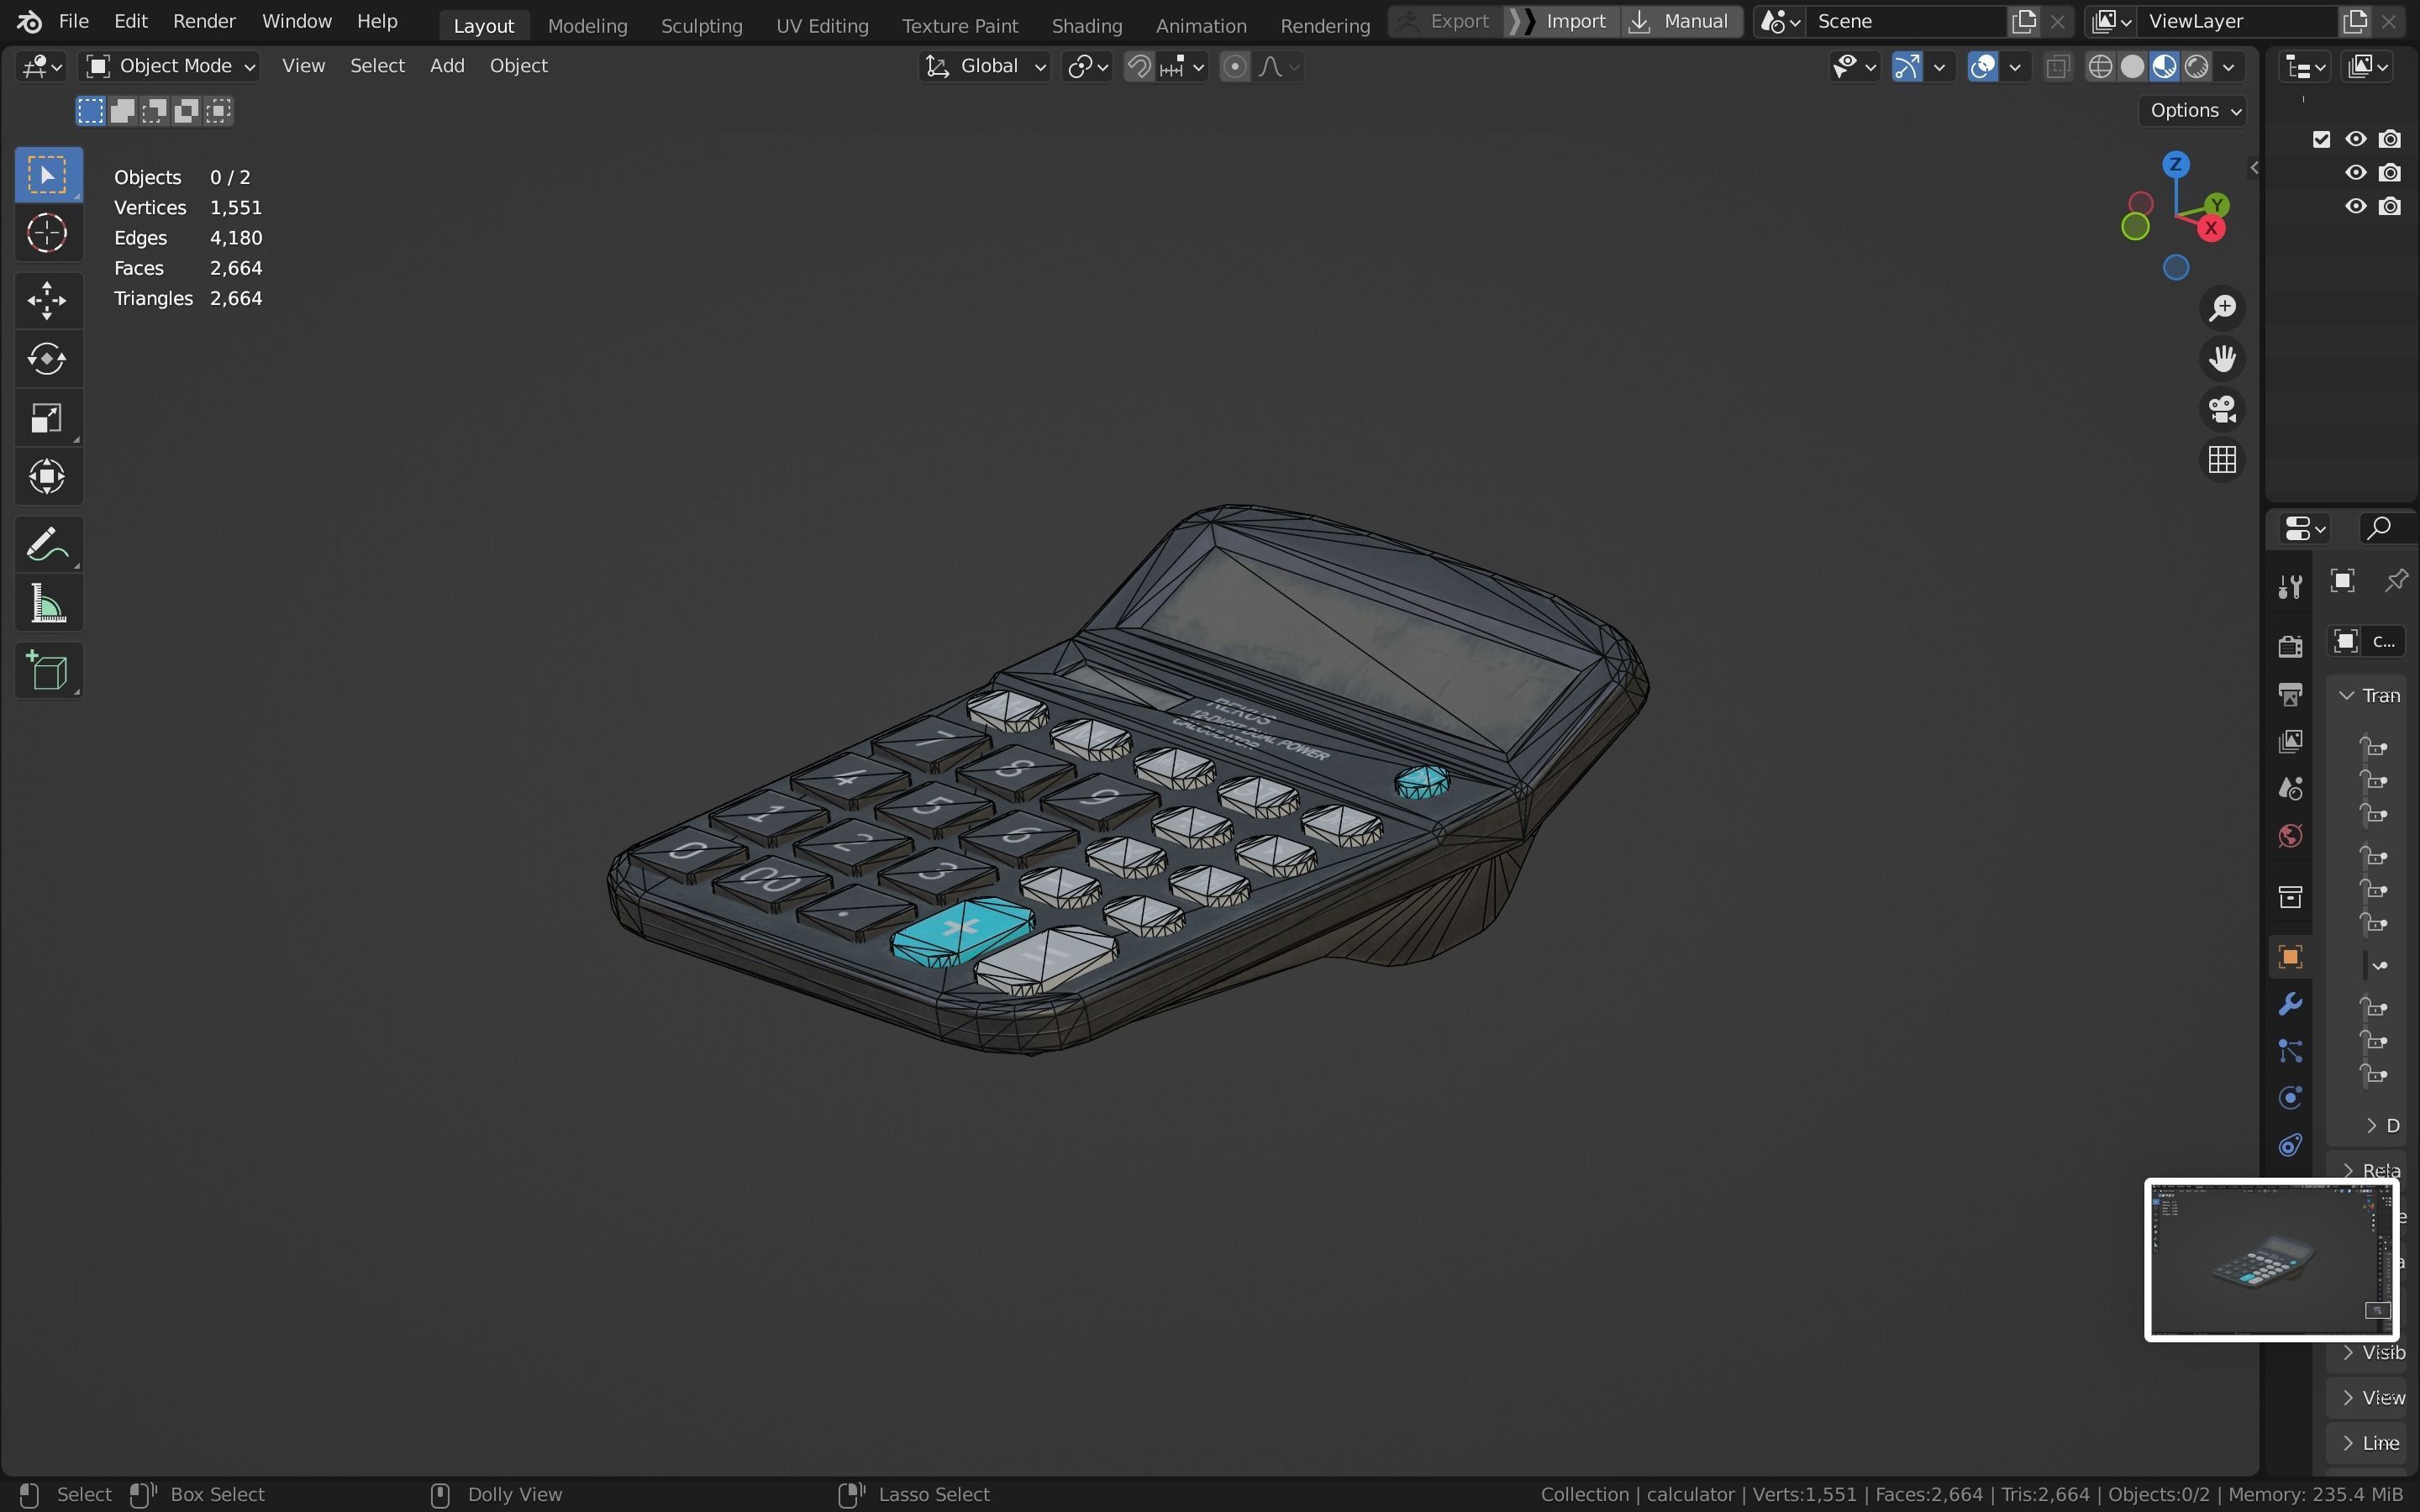The image size is (2420, 1512).
Task: Open the Object properties tab
Action: pyautogui.click(x=2290, y=957)
